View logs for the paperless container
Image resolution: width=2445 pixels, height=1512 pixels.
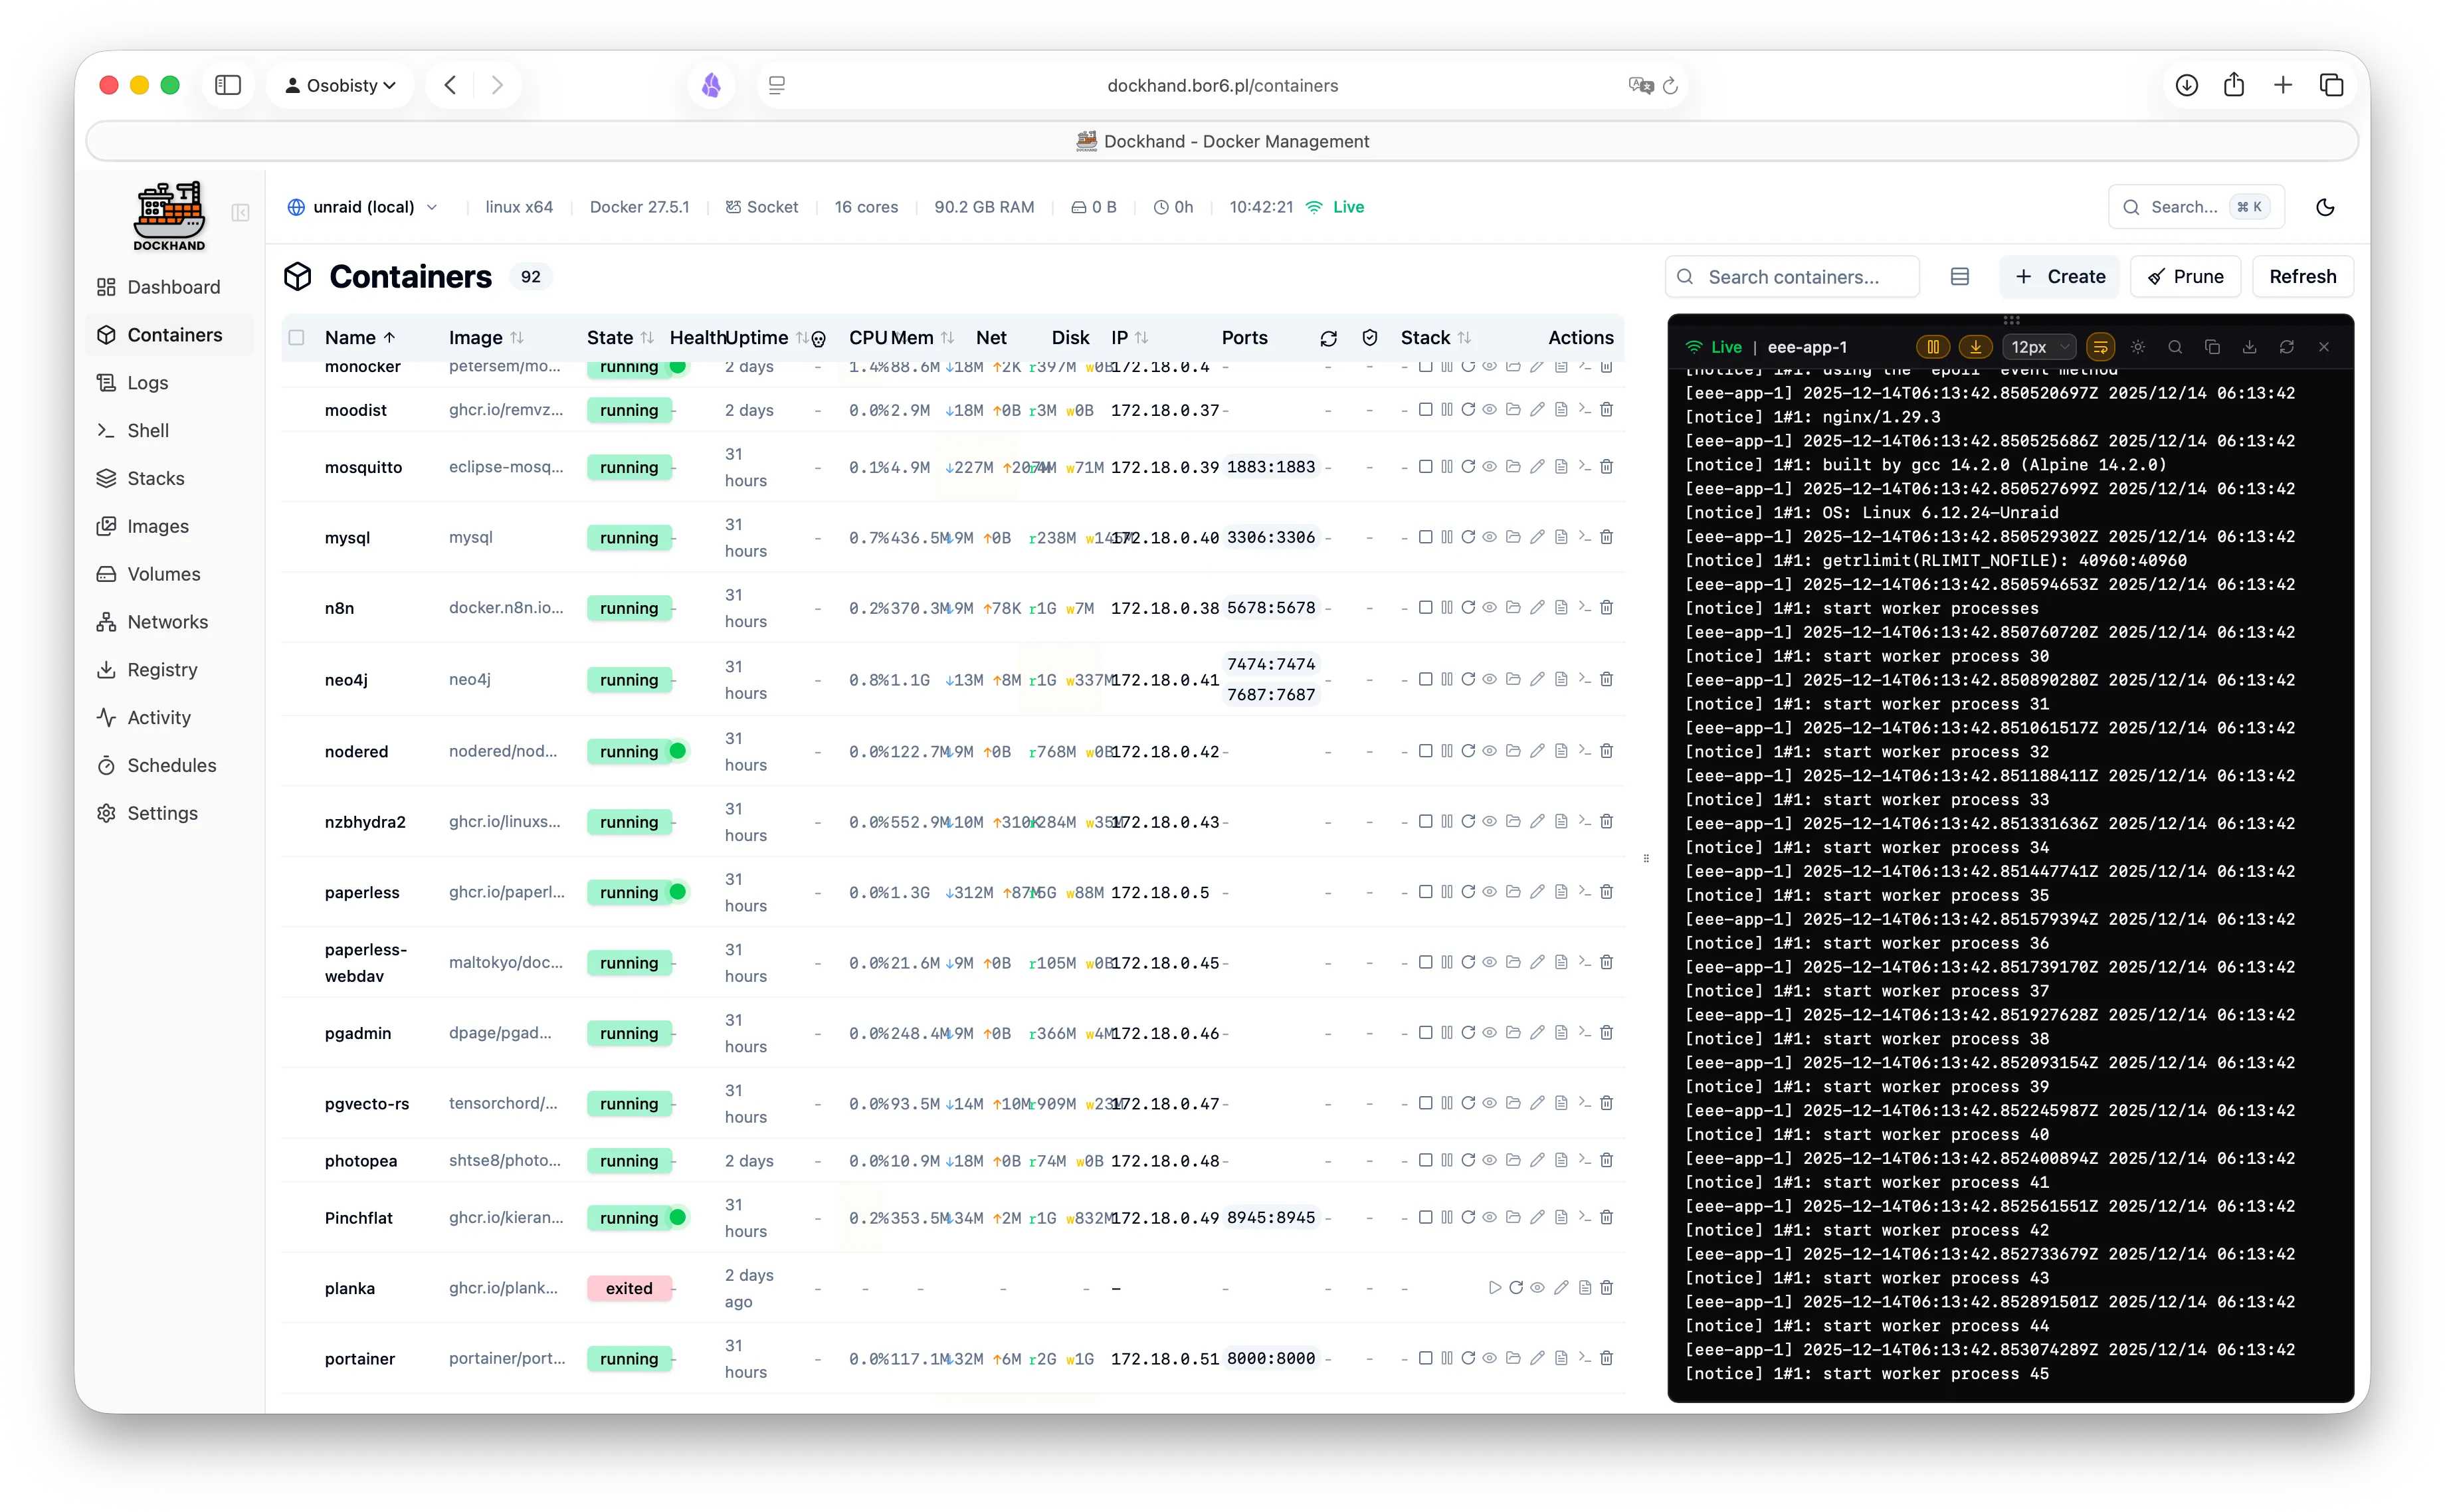1560,892
